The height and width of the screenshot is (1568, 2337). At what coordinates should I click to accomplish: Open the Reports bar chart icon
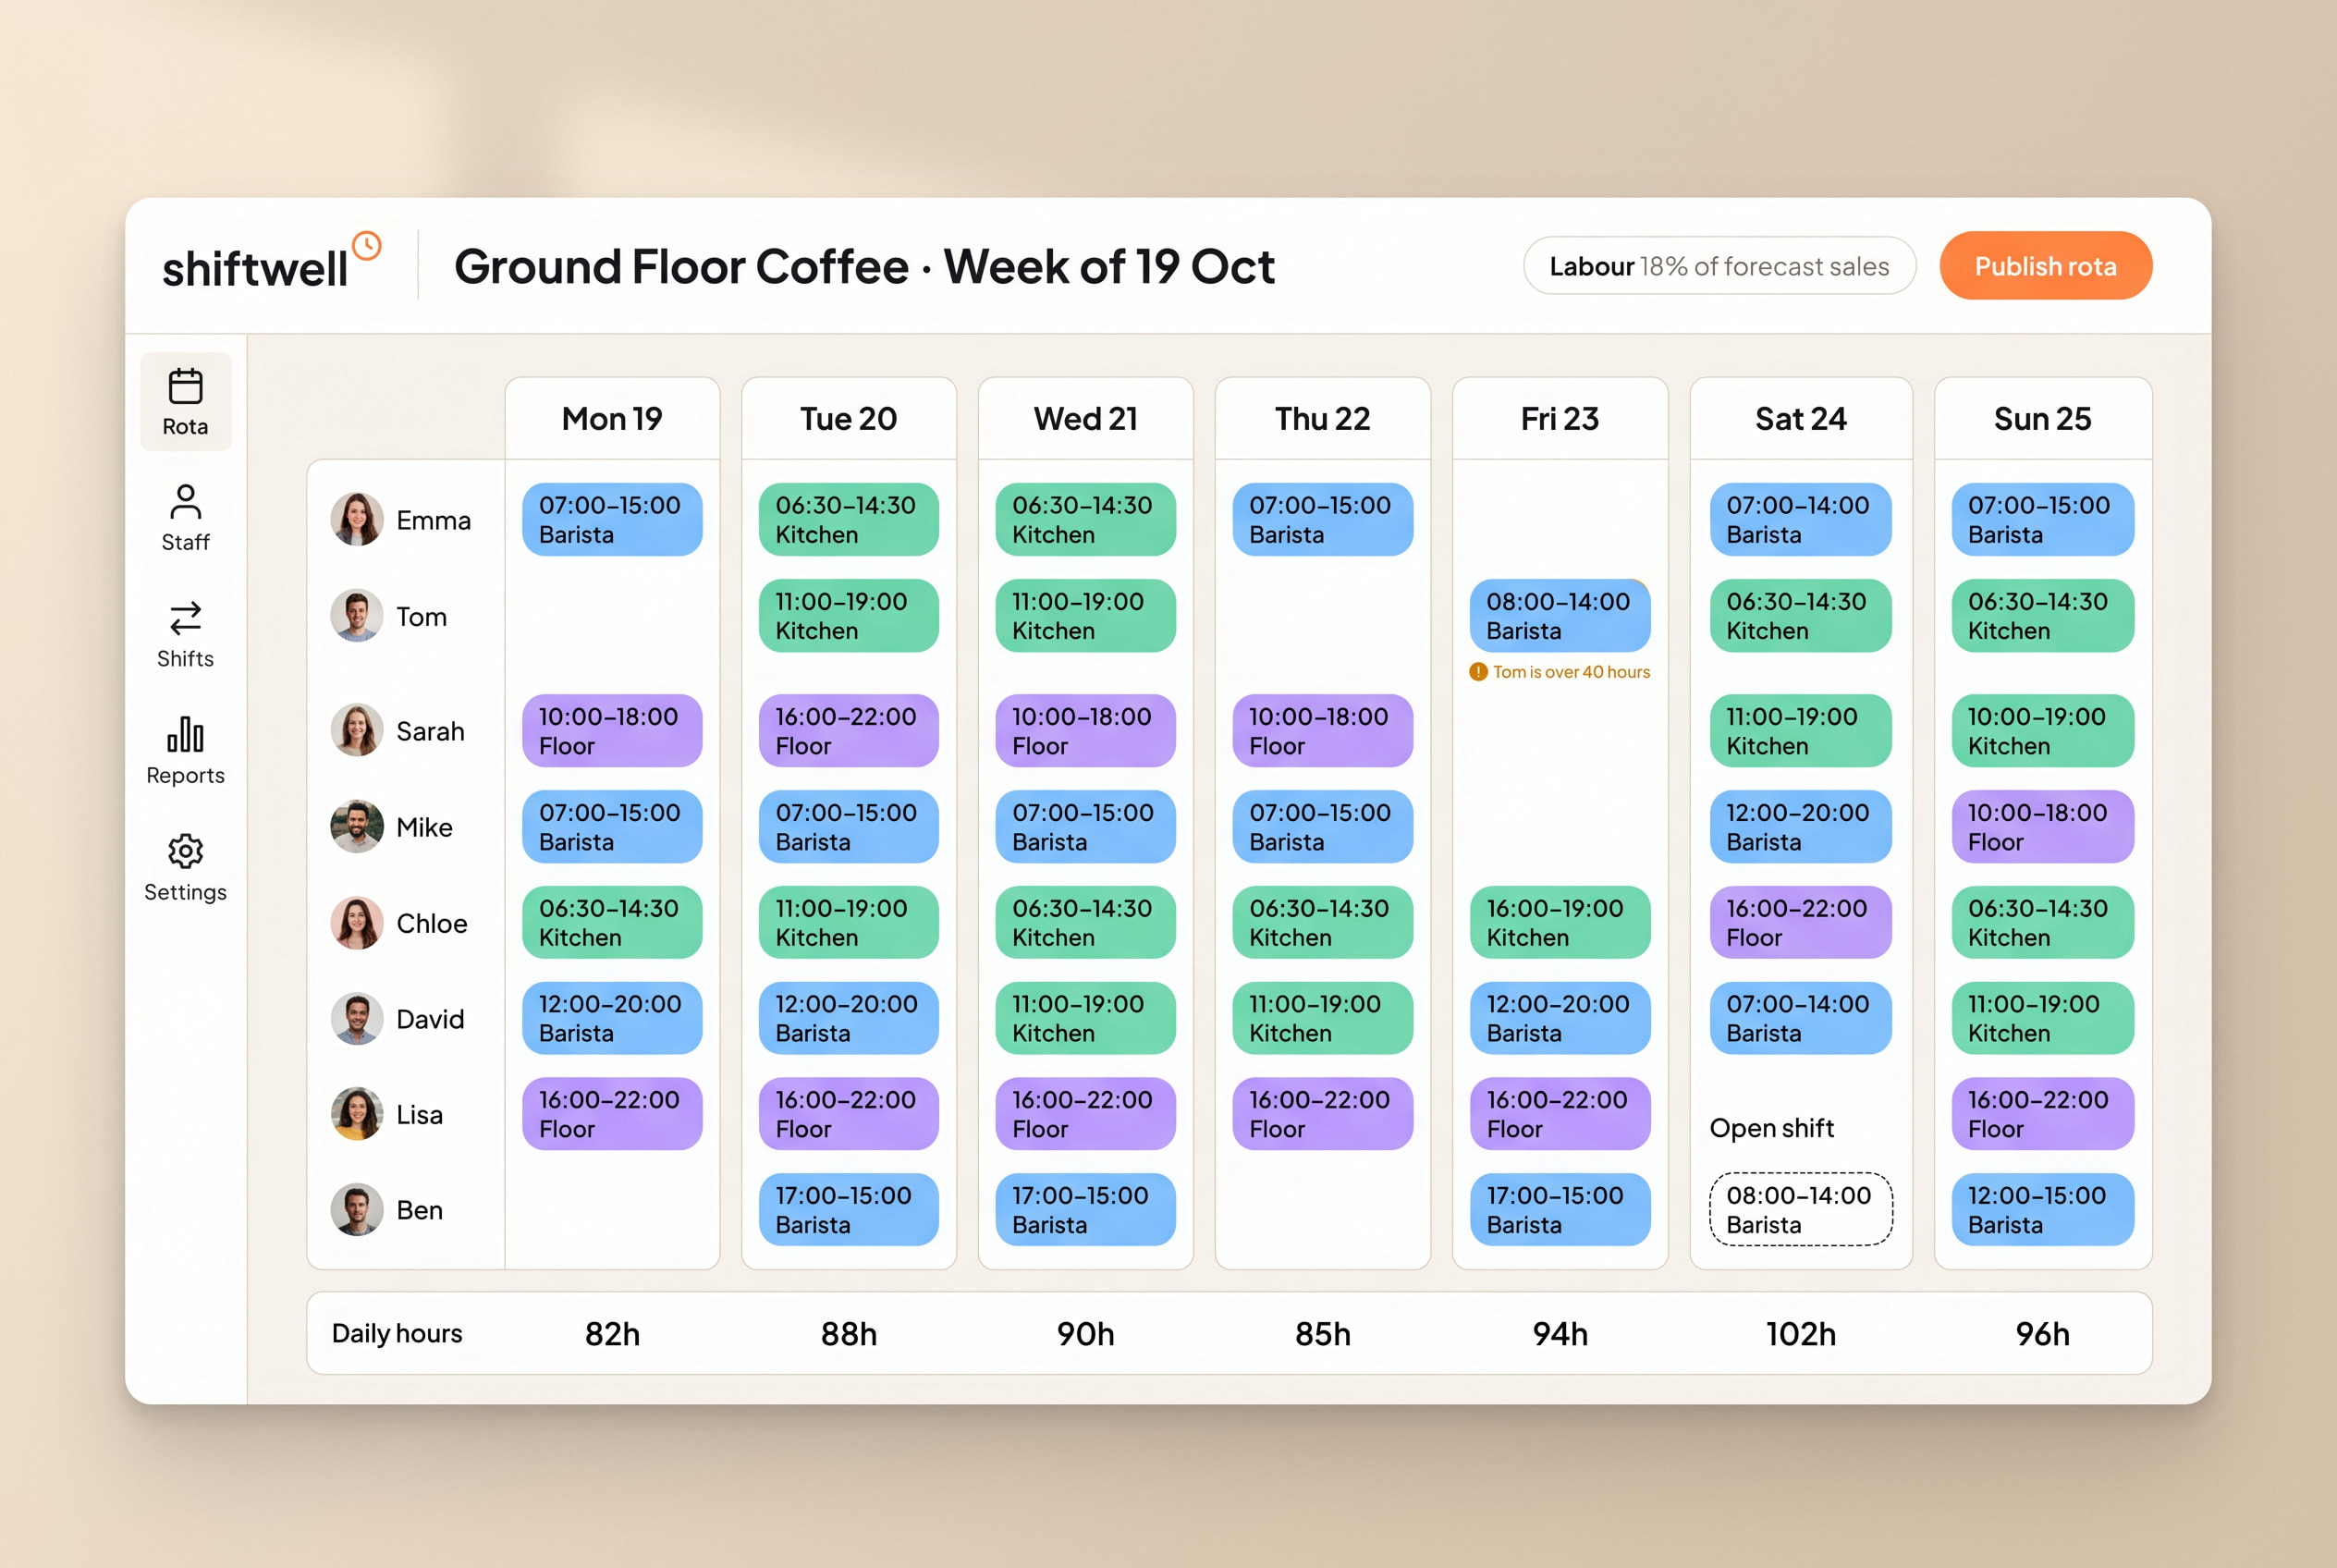[185, 734]
